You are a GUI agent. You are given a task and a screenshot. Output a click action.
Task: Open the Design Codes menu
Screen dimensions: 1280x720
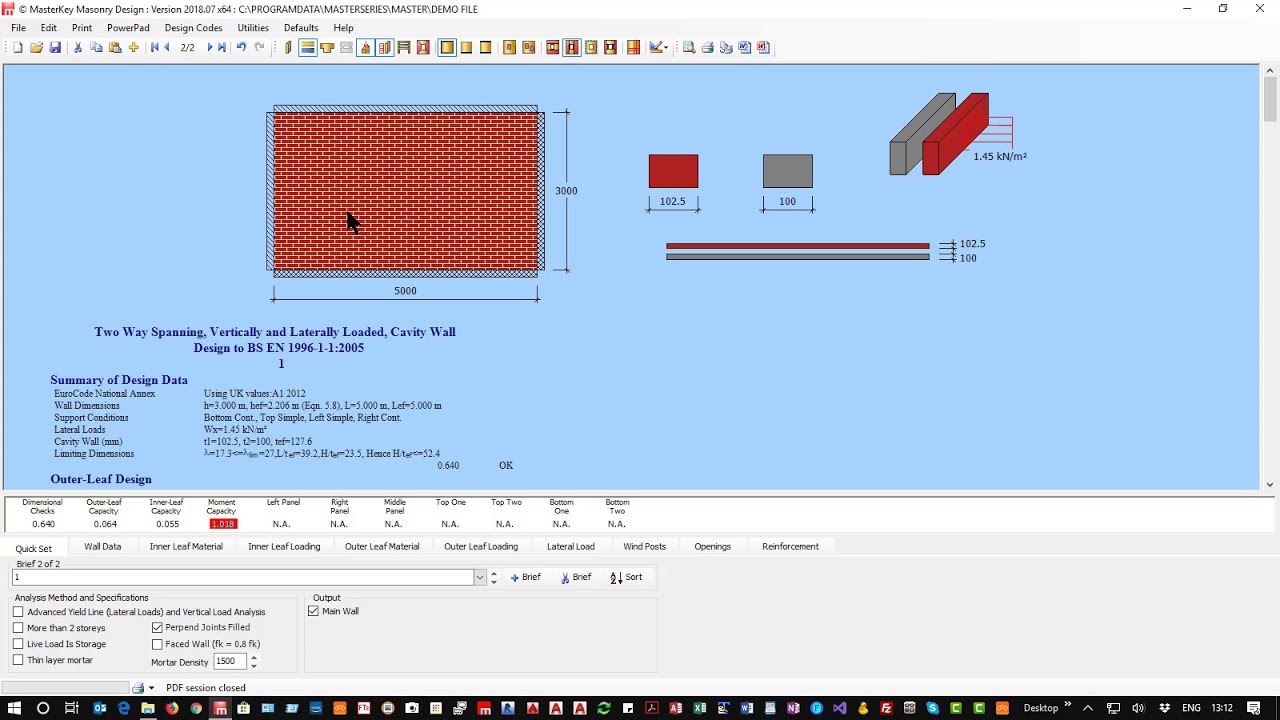193,28
